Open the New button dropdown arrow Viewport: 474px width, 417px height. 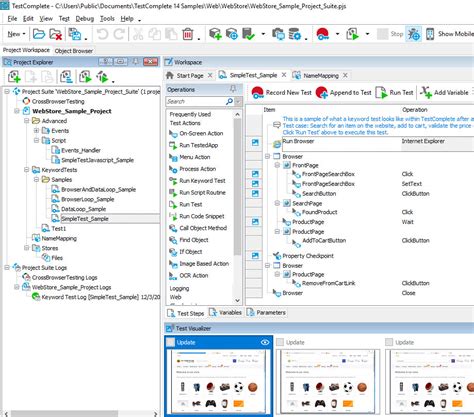coord(24,34)
